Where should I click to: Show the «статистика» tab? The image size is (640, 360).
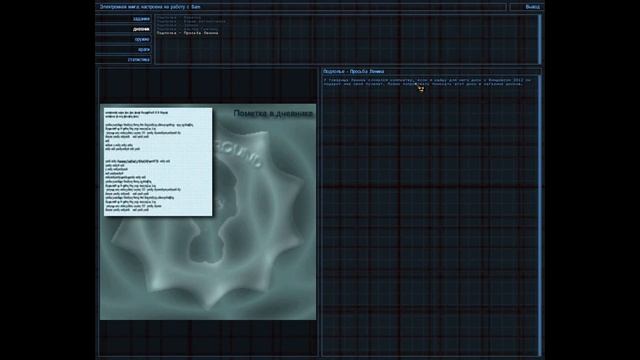click(124, 60)
